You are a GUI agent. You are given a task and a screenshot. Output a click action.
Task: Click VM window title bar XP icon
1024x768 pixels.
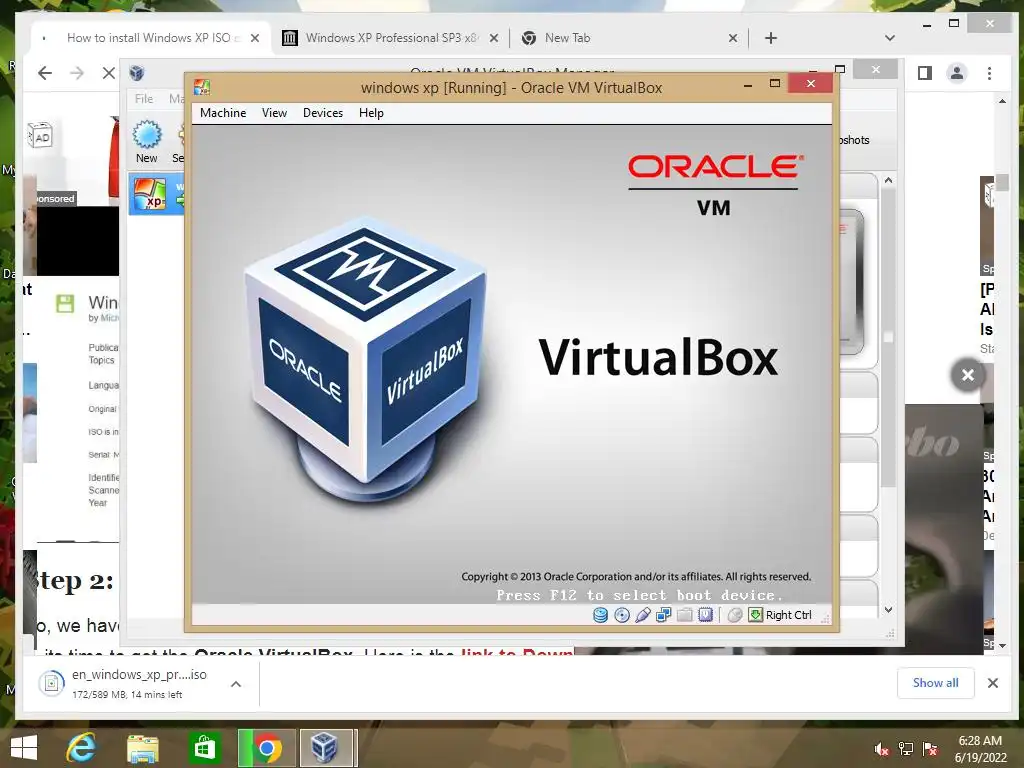click(202, 88)
